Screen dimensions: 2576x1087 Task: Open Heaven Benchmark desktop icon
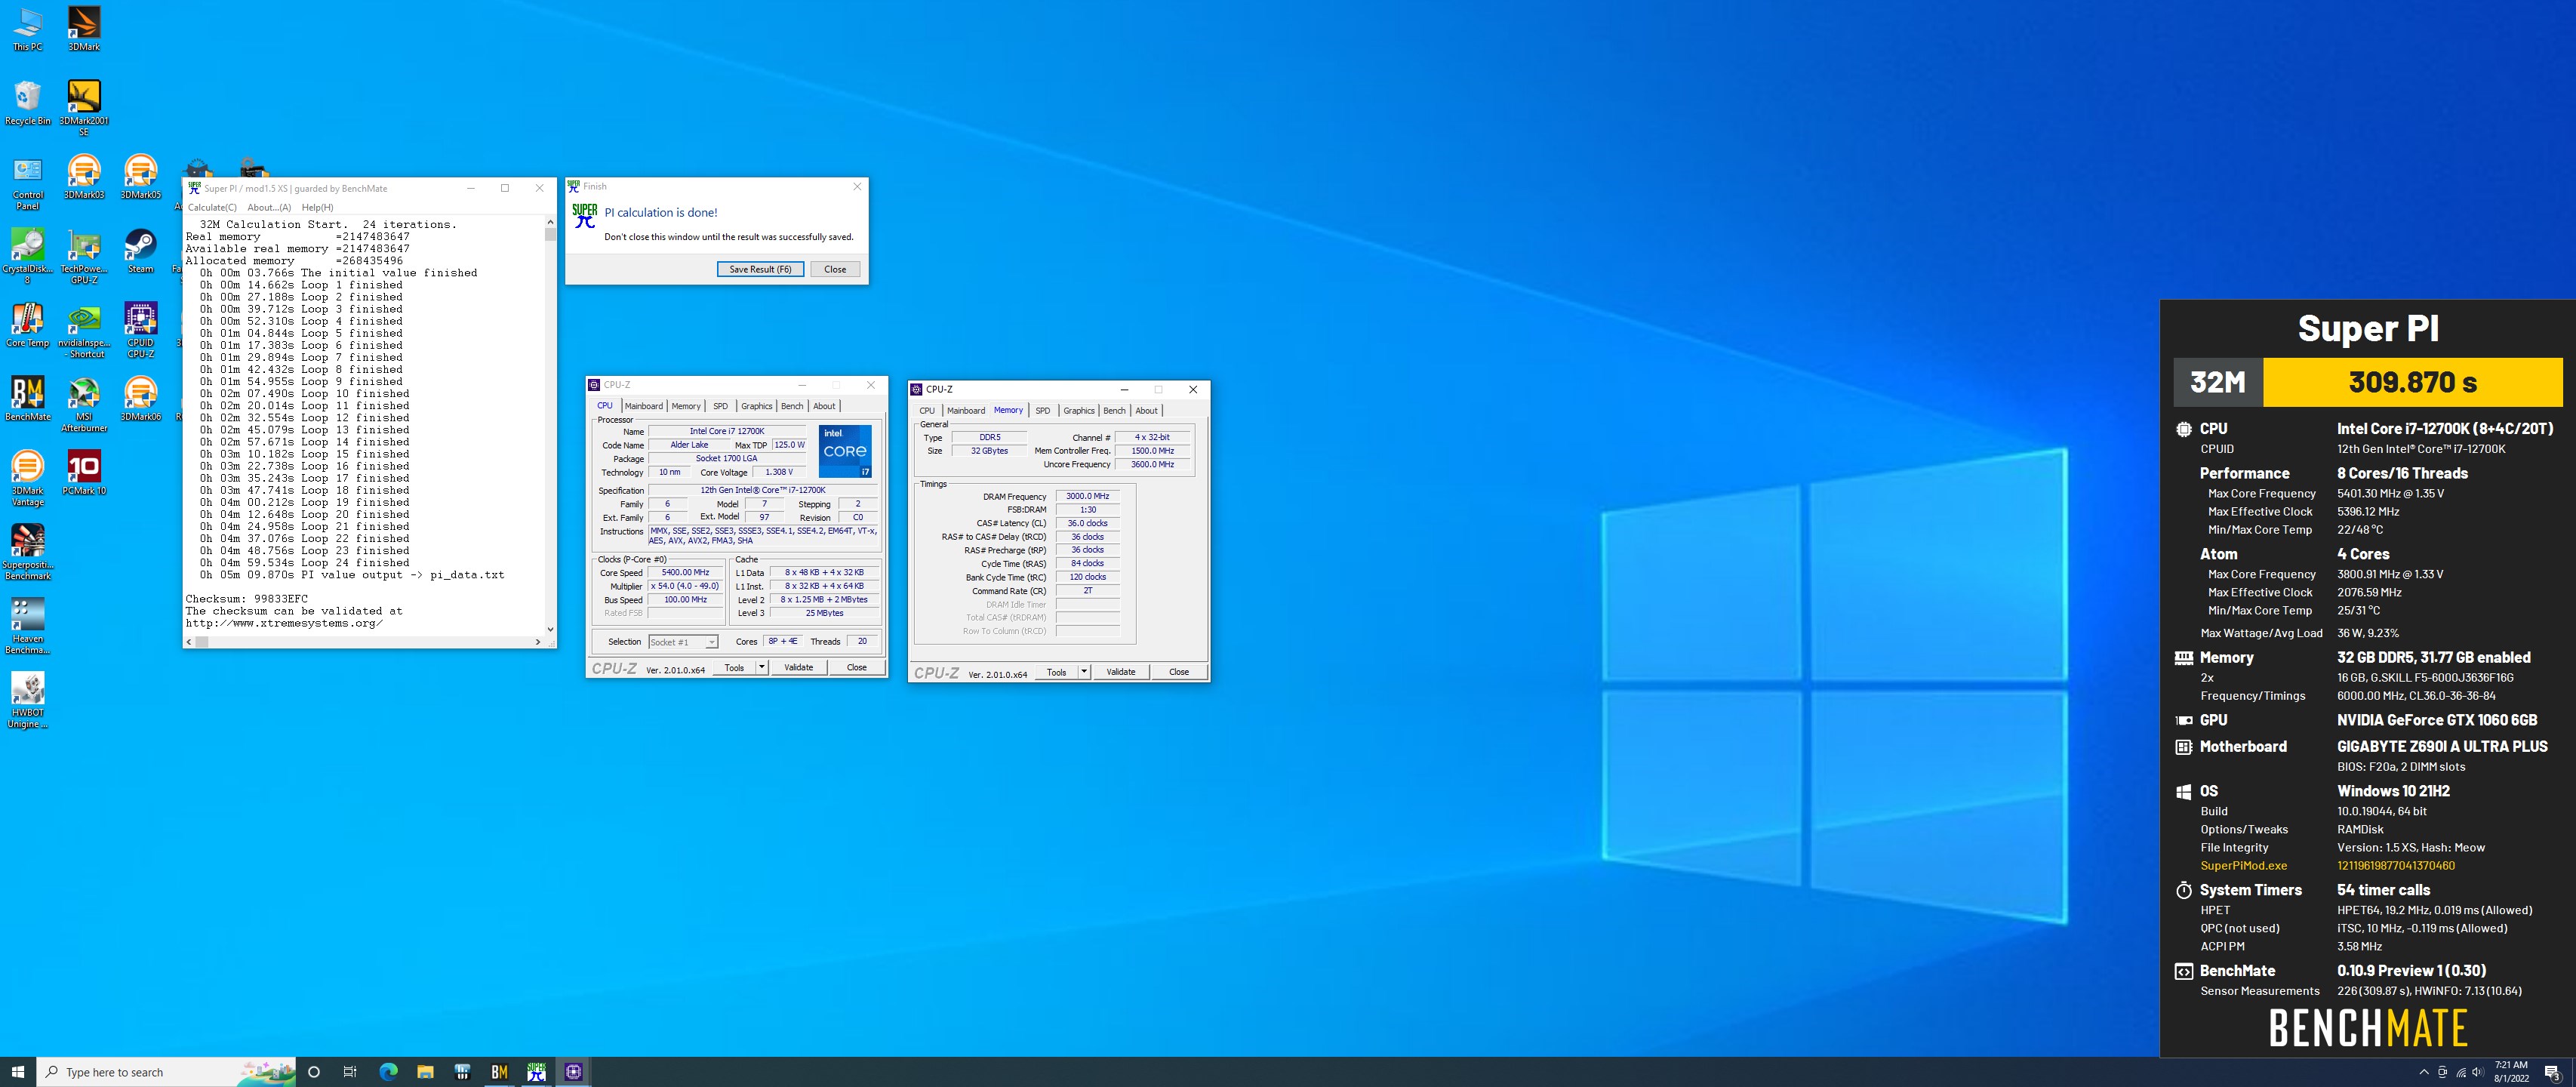[28, 626]
